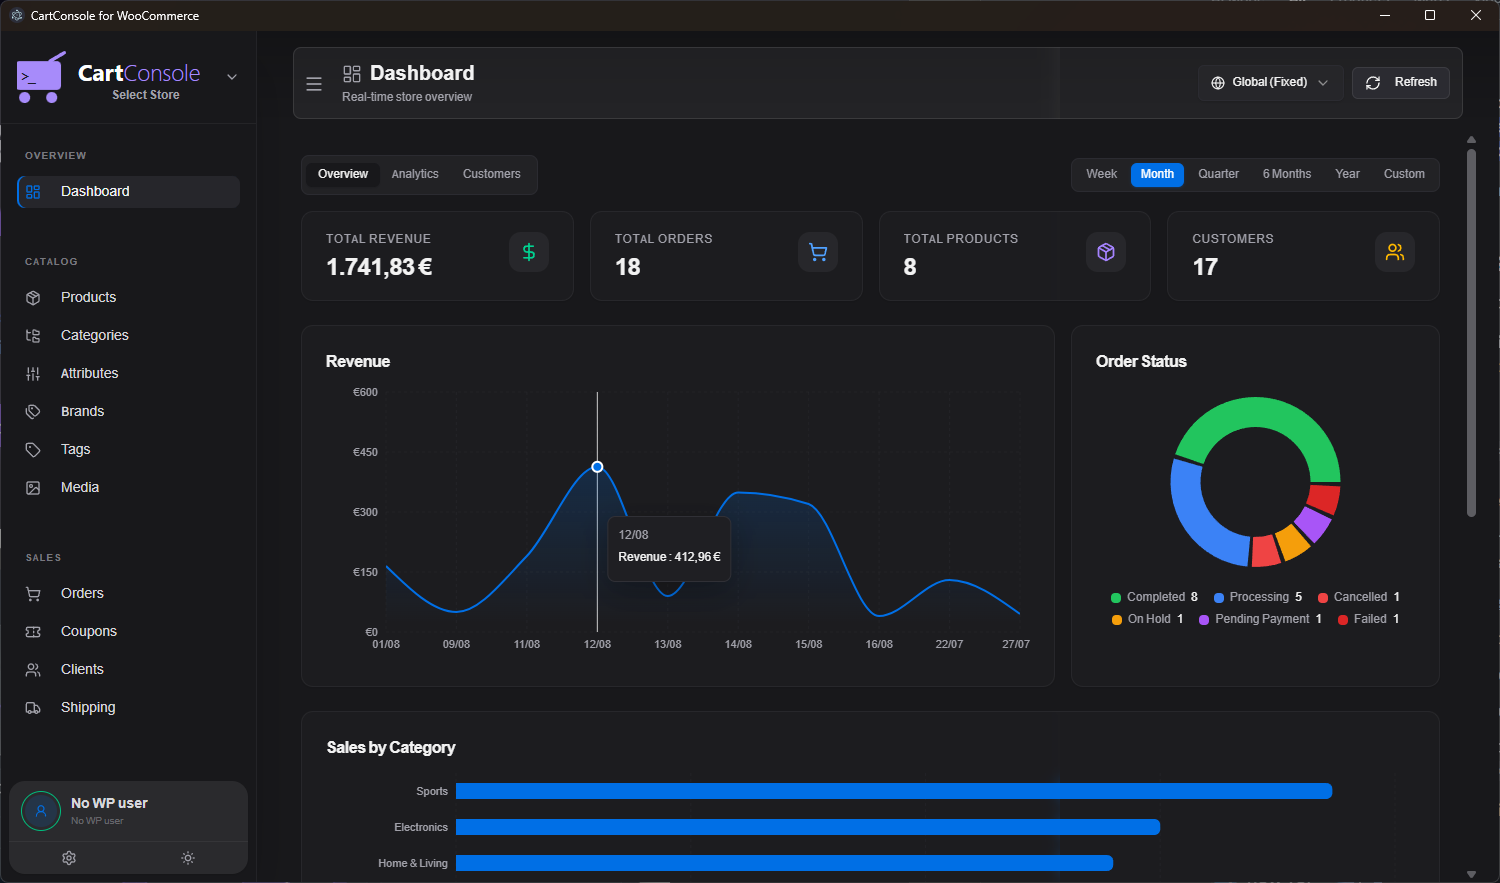
Task: Go to the Products page
Action: click(128, 298)
